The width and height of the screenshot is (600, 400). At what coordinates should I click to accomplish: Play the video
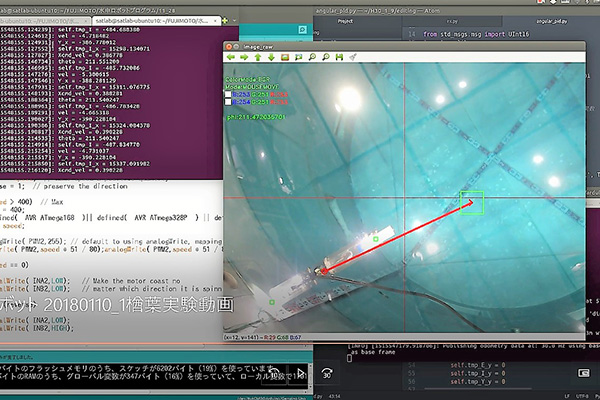click(301, 372)
